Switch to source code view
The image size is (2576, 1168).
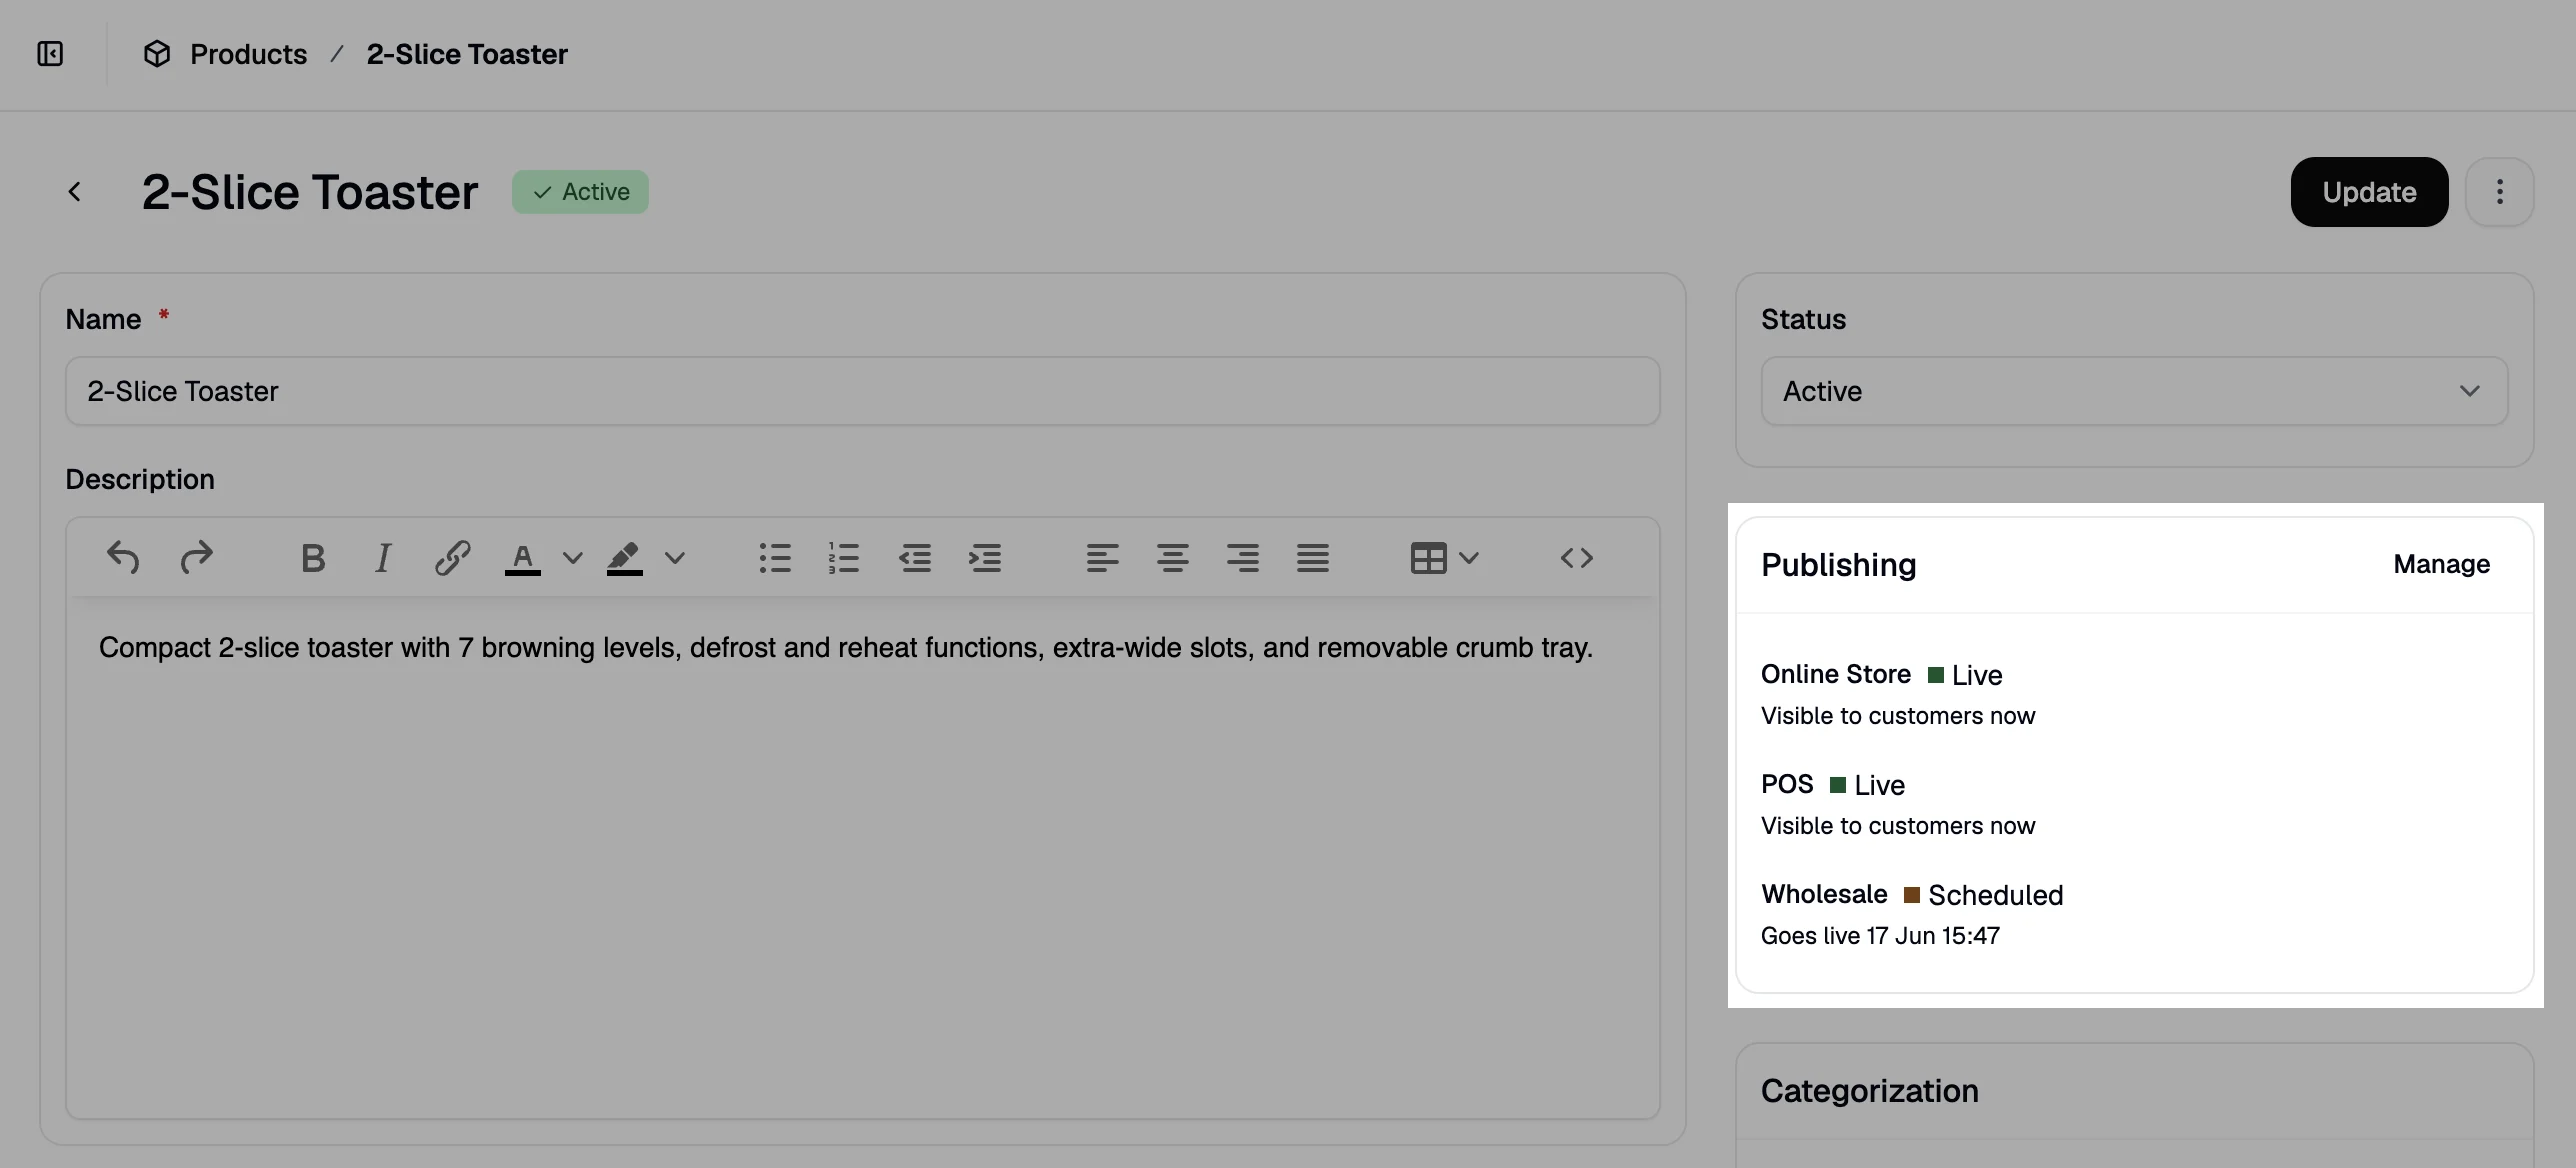pyautogui.click(x=1577, y=558)
